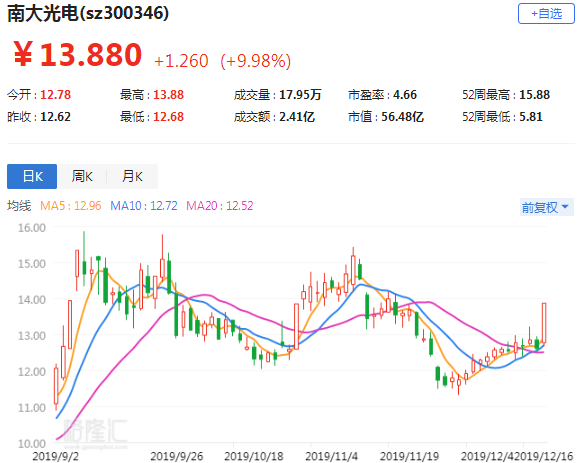Add stock to watchlist with +自选 button
Viewport: 588px width, 463px height.
pos(546,14)
